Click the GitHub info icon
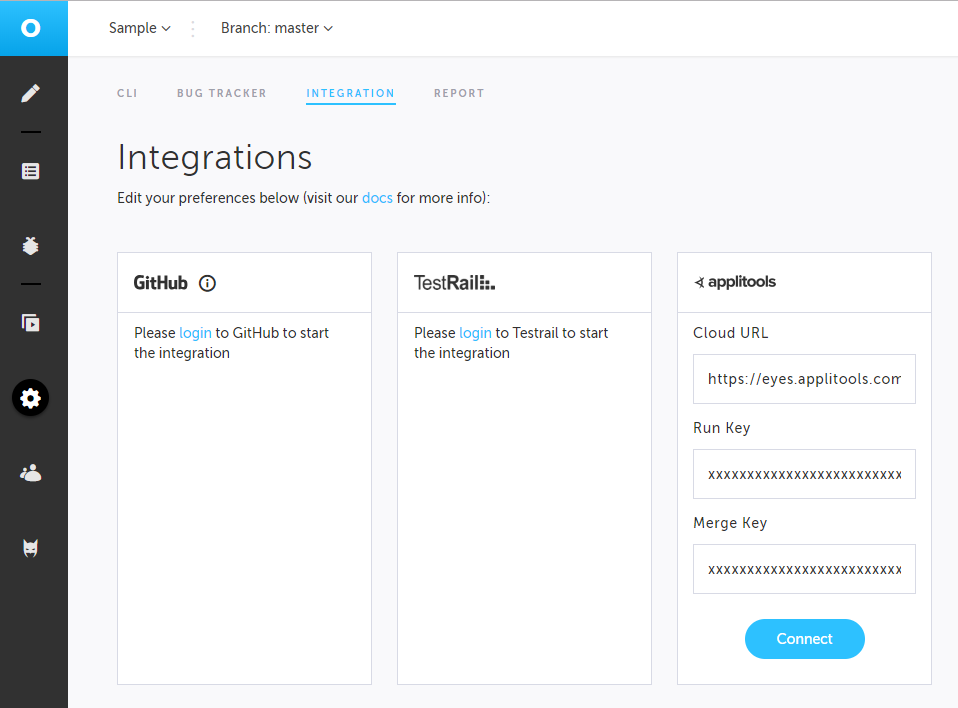Viewport: 958px width, 708px height. (x=207, y=283)
